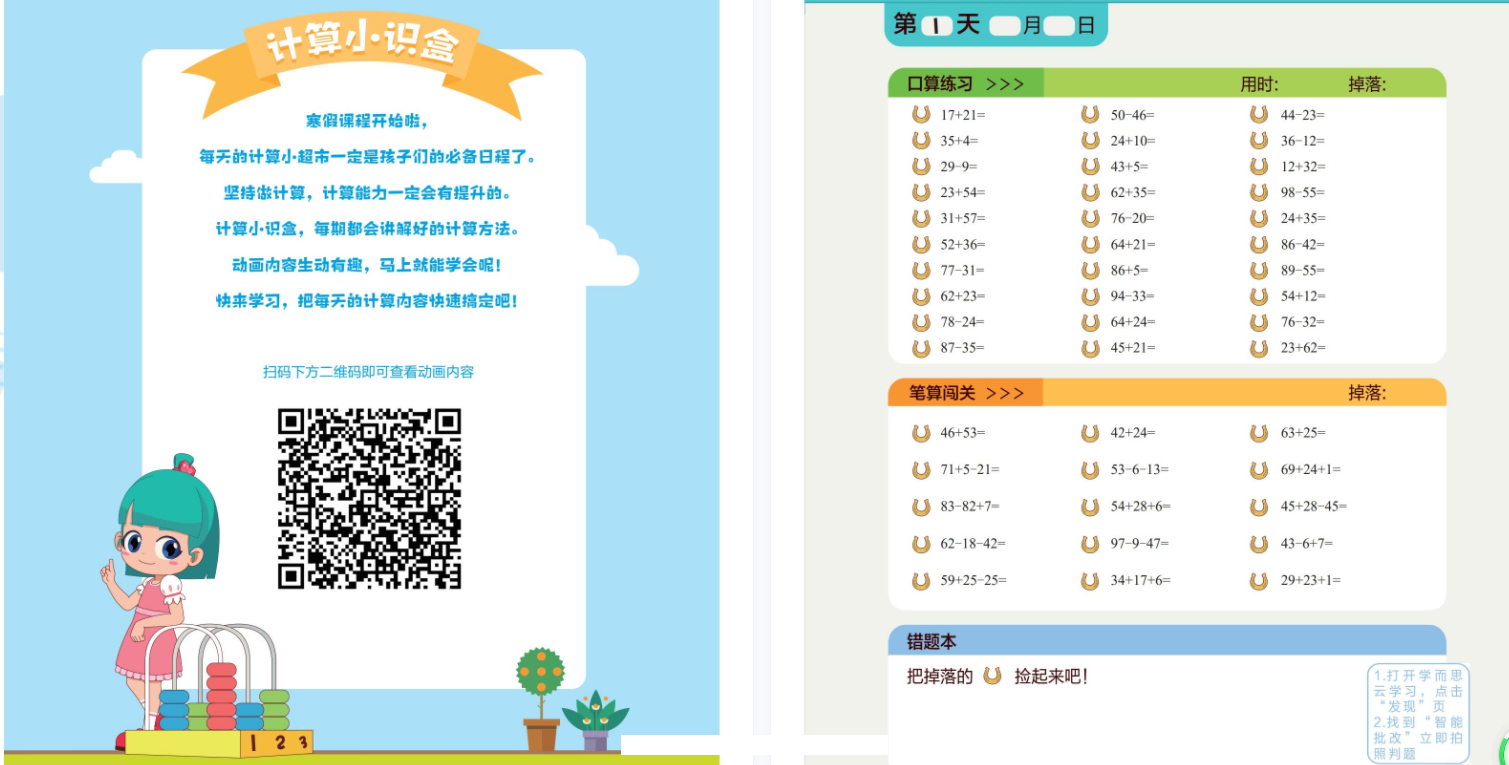Click the equation text 24+10=
Screen dimensions: 1509x765
click(1133, 141)
